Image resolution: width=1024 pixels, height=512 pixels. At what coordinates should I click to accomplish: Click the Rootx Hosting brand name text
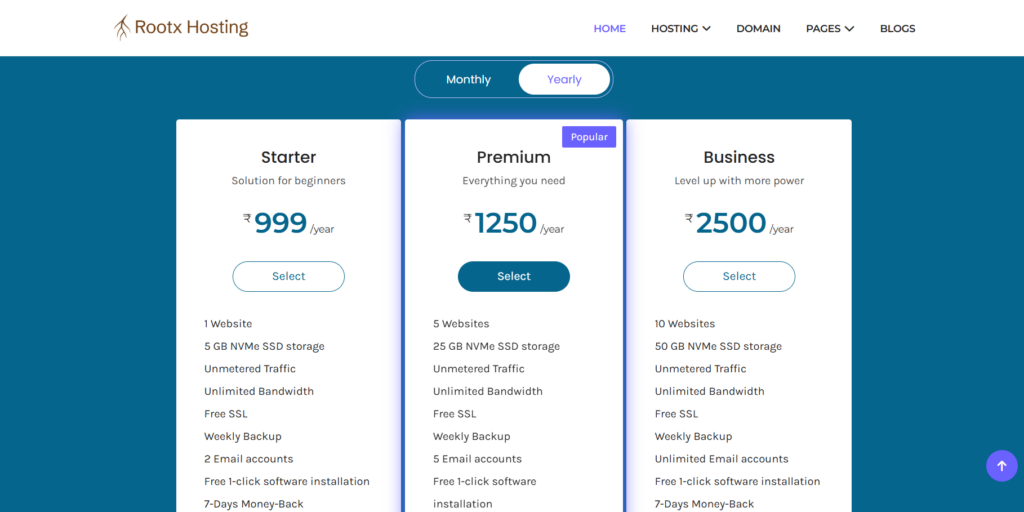pos(191,27)
